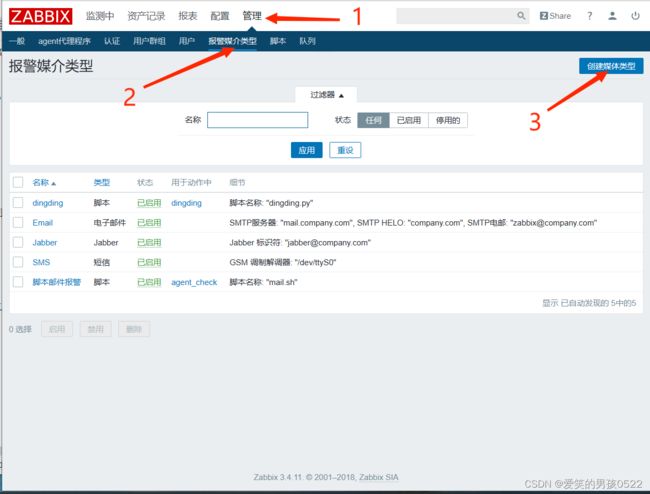Open the 配置 menu
The width and height of the screenshot is (650, 494).
pyautogui.click(x=220, y=16)
